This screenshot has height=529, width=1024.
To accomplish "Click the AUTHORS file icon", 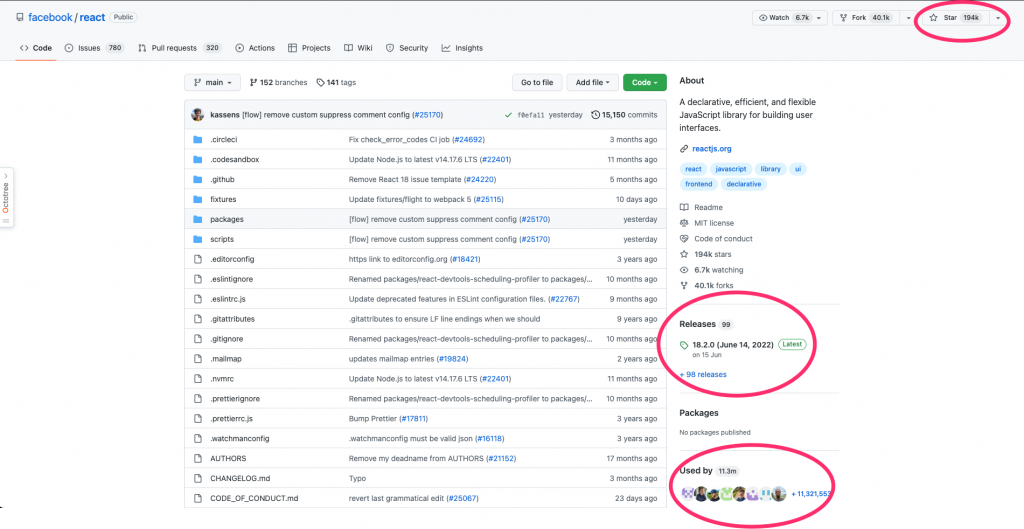I will pyautogui.click(x=198, y=458).
